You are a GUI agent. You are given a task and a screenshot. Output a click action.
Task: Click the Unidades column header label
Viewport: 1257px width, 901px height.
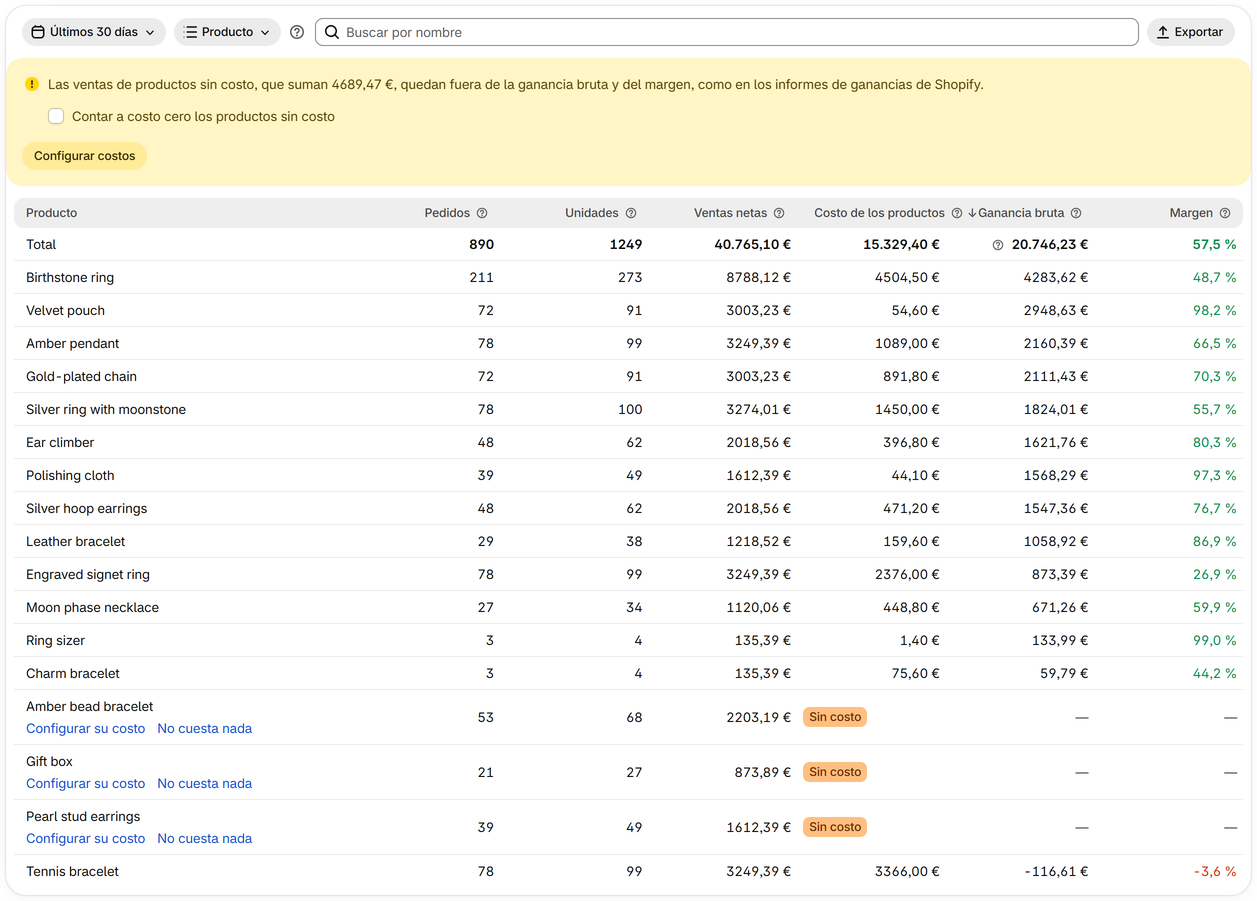[x=592, y=213]
